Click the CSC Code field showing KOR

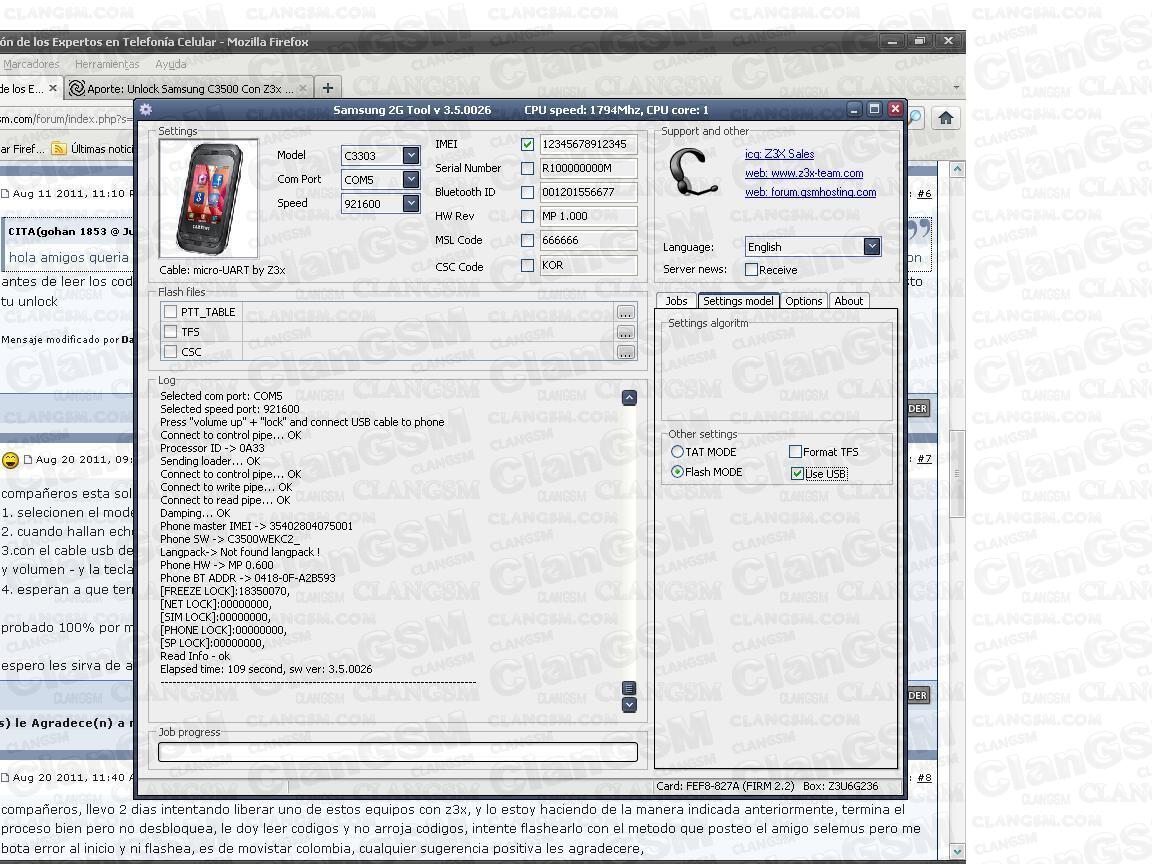click(588, 265)
